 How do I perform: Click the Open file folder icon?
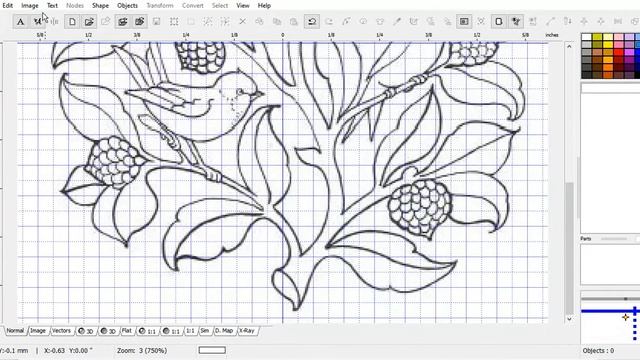[x=89, y=22]
